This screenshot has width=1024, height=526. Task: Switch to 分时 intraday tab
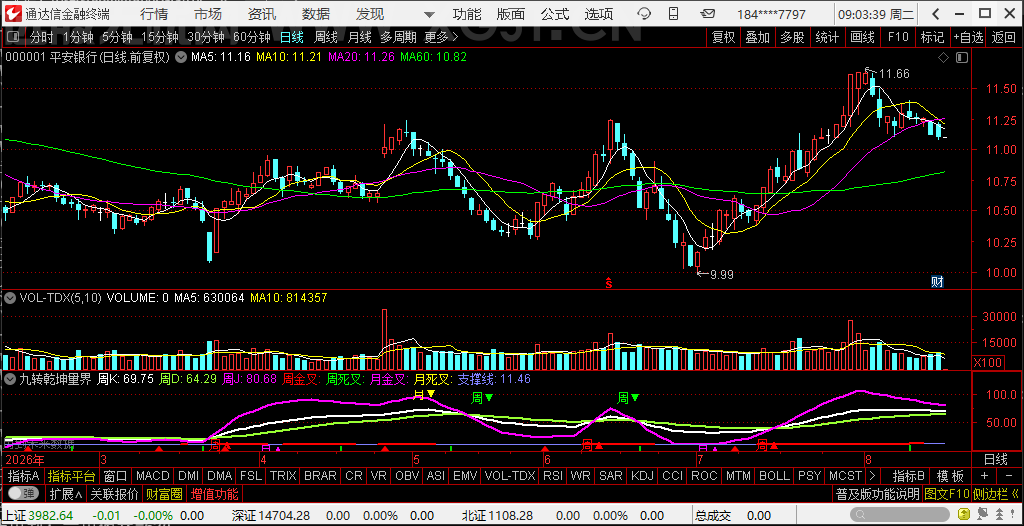pos(42,38)
